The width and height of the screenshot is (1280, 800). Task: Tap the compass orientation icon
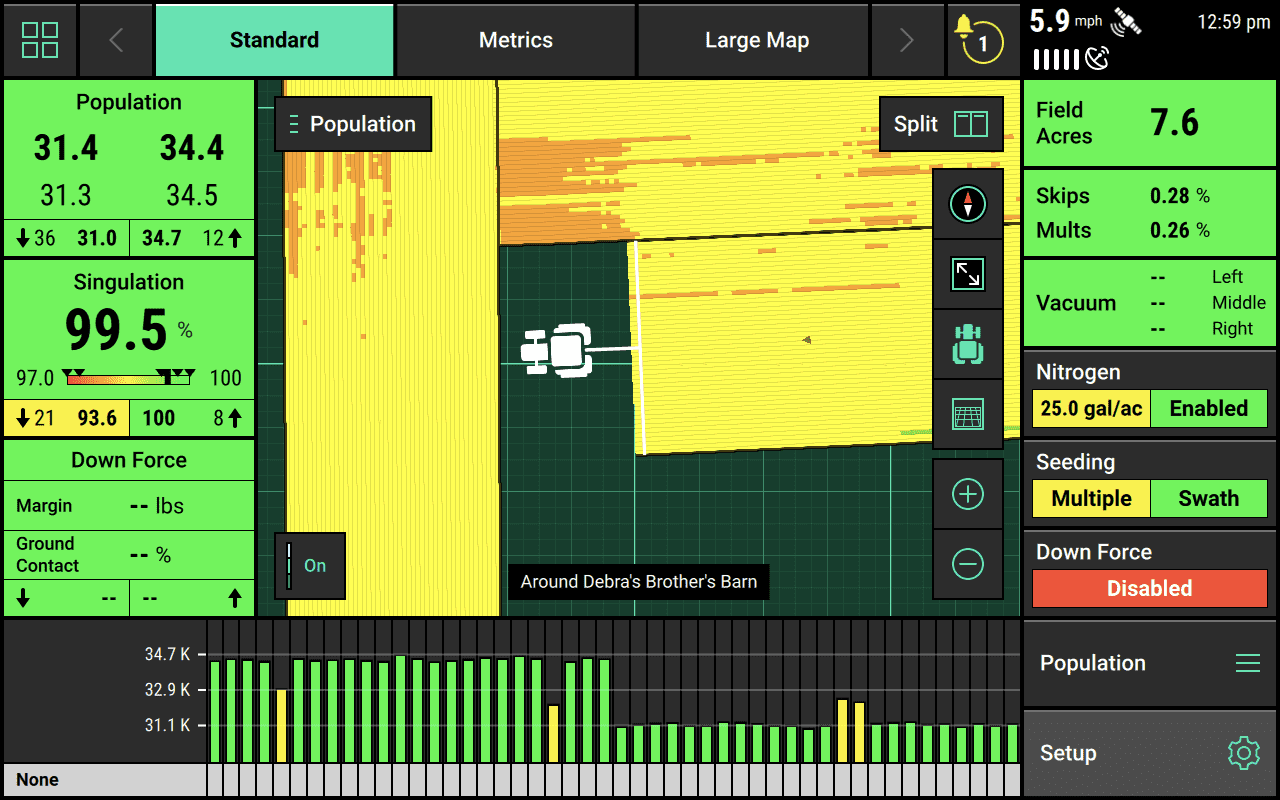point(967,204)
